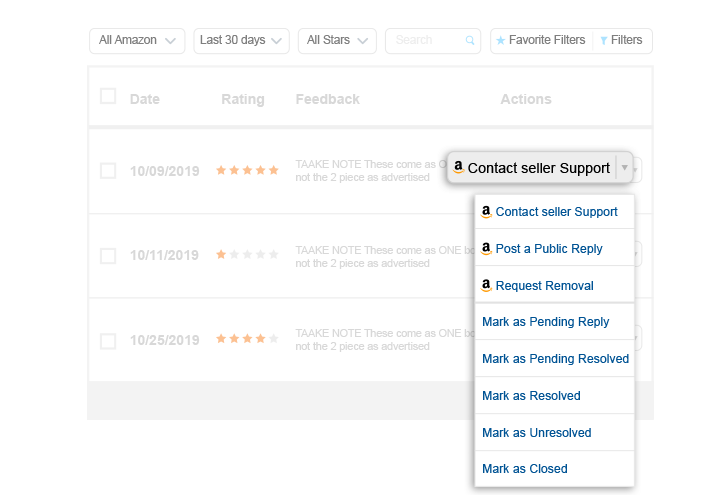Viewport: 702px width, 495px height.
Task: Expand the Last 30 days dropdown
Action: 241,41
